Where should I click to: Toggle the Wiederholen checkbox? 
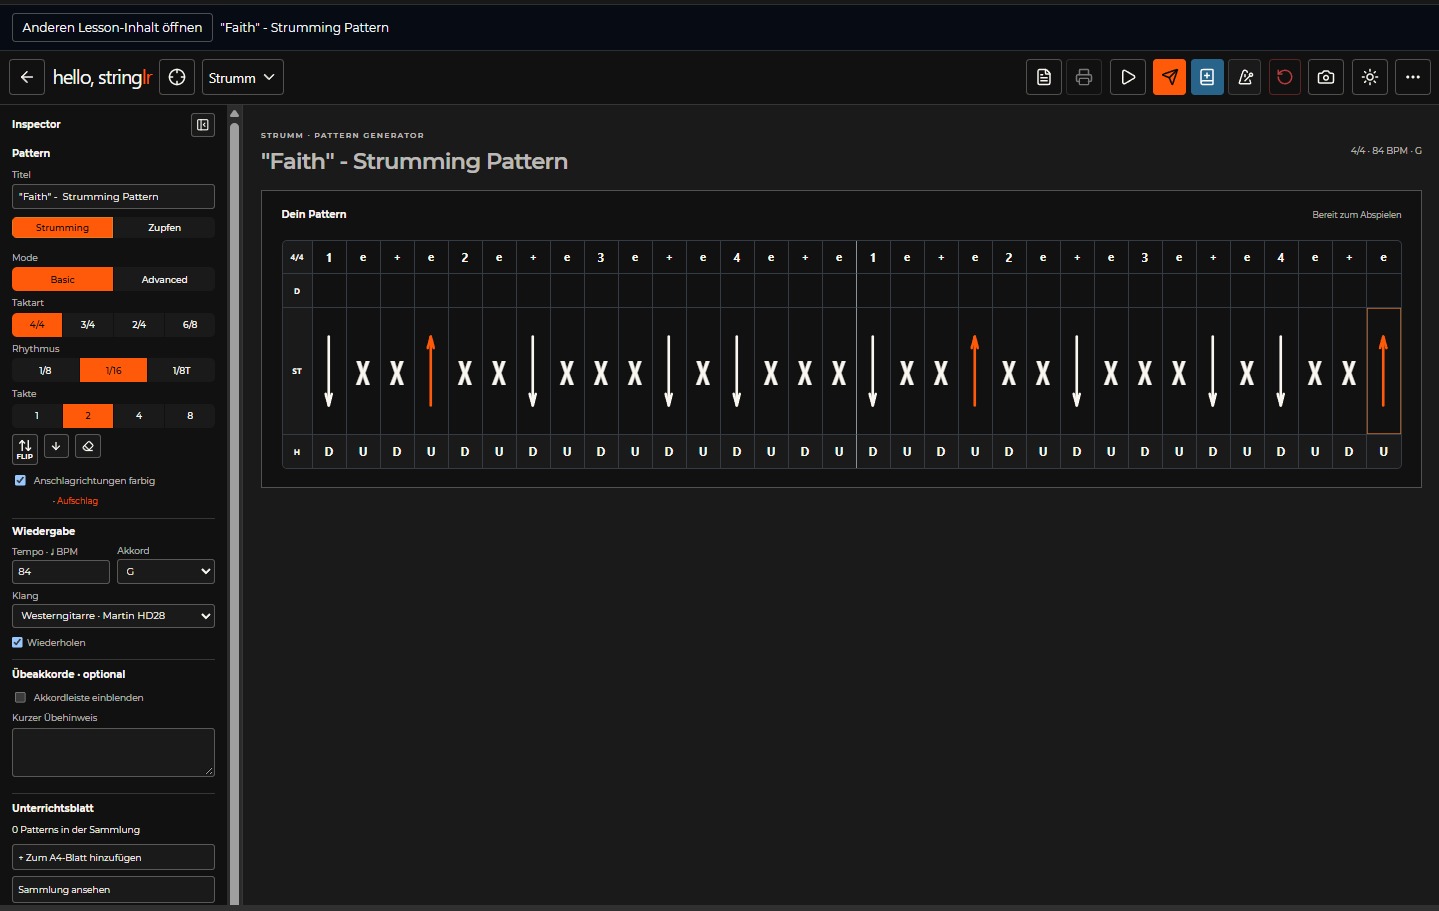coord(17,642)
